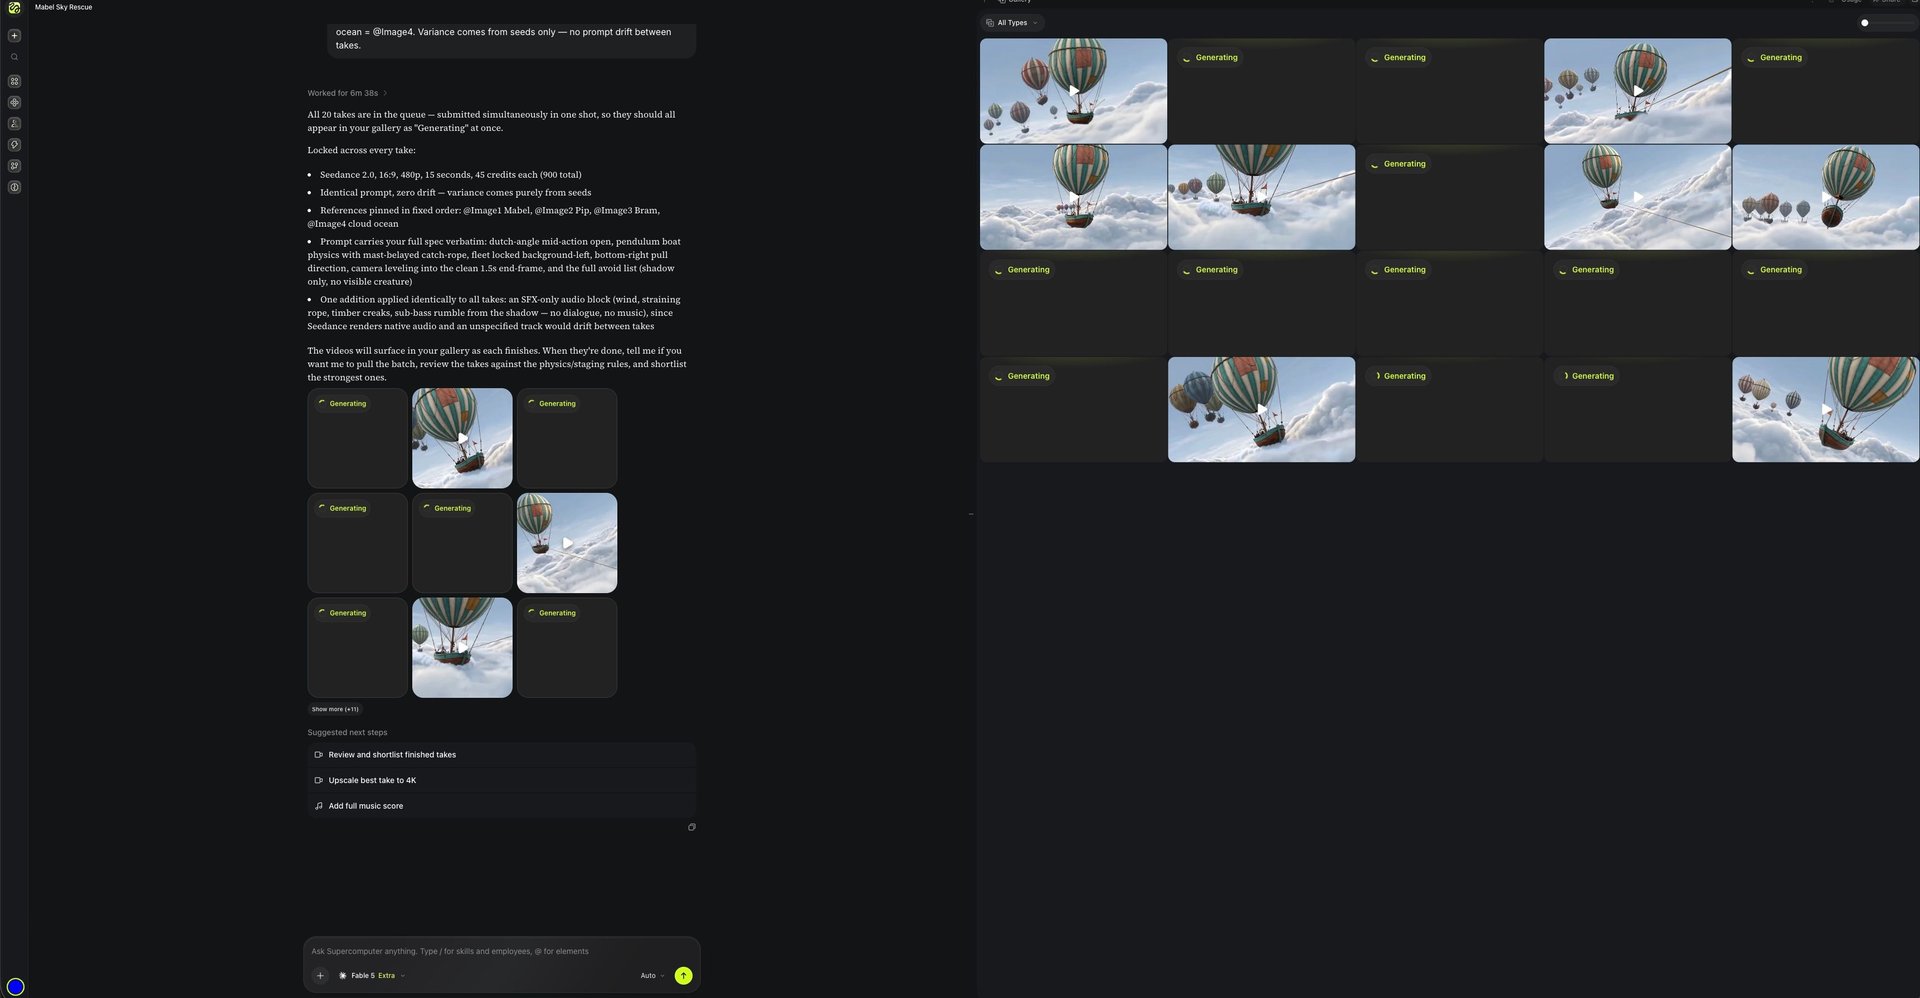Click the video icon beside Review and shortlist
This screenshot has height=998, width=1920.
(318, 755)
